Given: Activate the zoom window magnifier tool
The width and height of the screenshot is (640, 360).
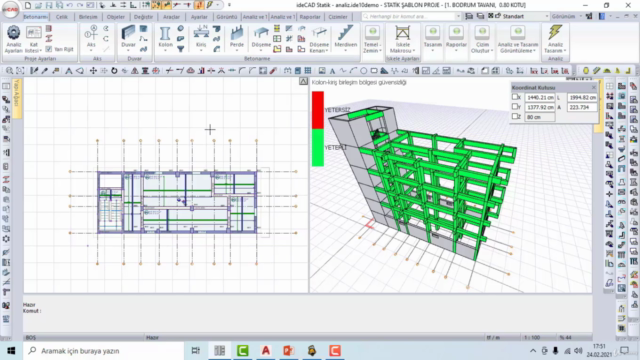Looking at the screenshot, I should [9, 71].
